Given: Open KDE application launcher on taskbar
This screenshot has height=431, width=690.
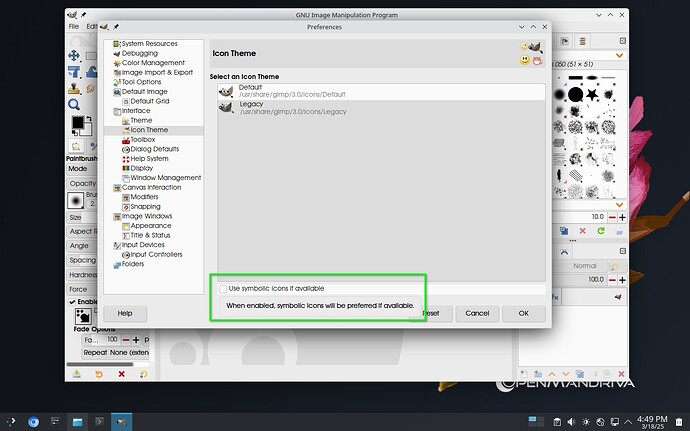Looking at the screenshot, I should pos(11,422).
